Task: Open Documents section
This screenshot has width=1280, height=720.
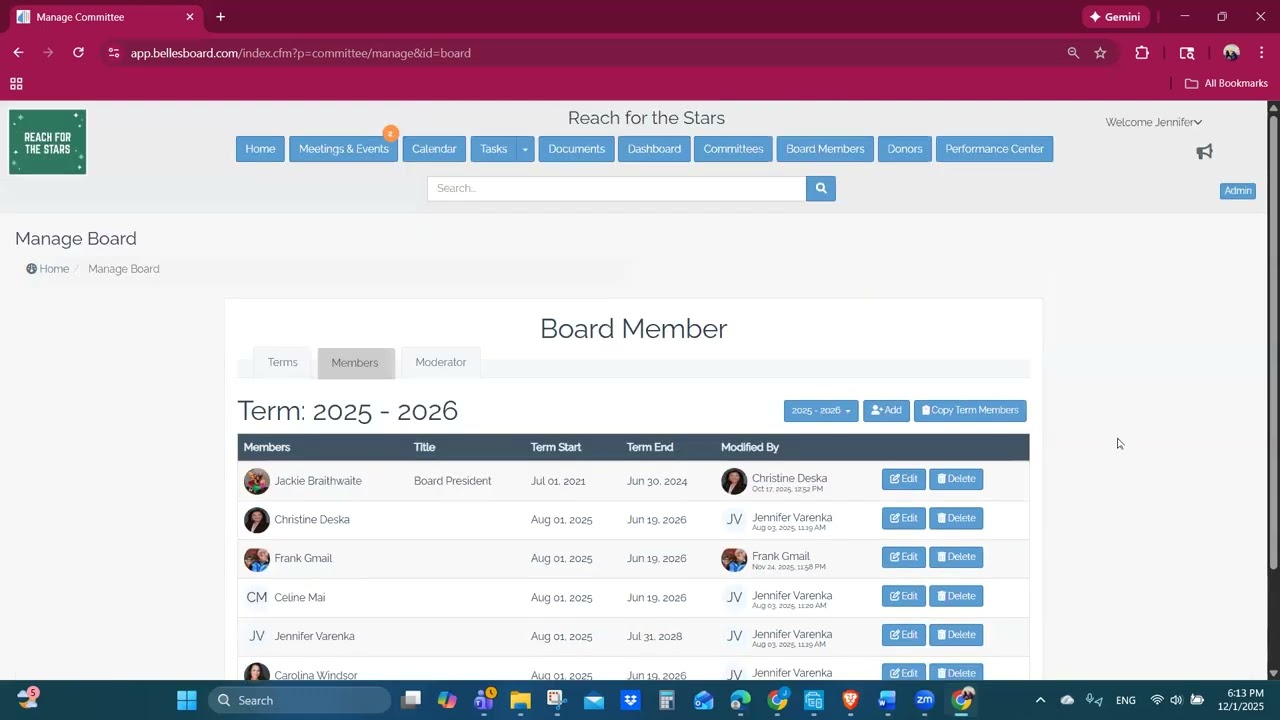Action: pyautogui.click(x=576, y=149)
